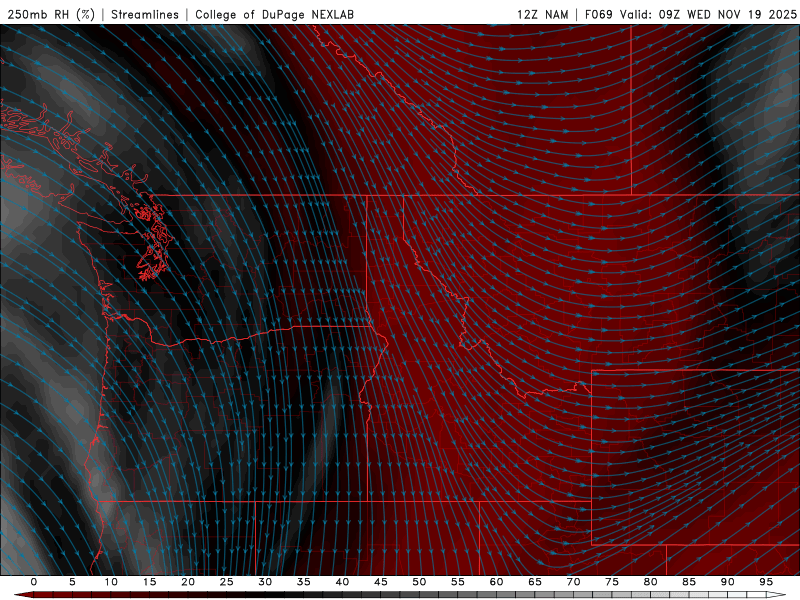This screenshot has height=600, width=800.
Task: Click colorbar label "80"
Action: pos(651,582)
